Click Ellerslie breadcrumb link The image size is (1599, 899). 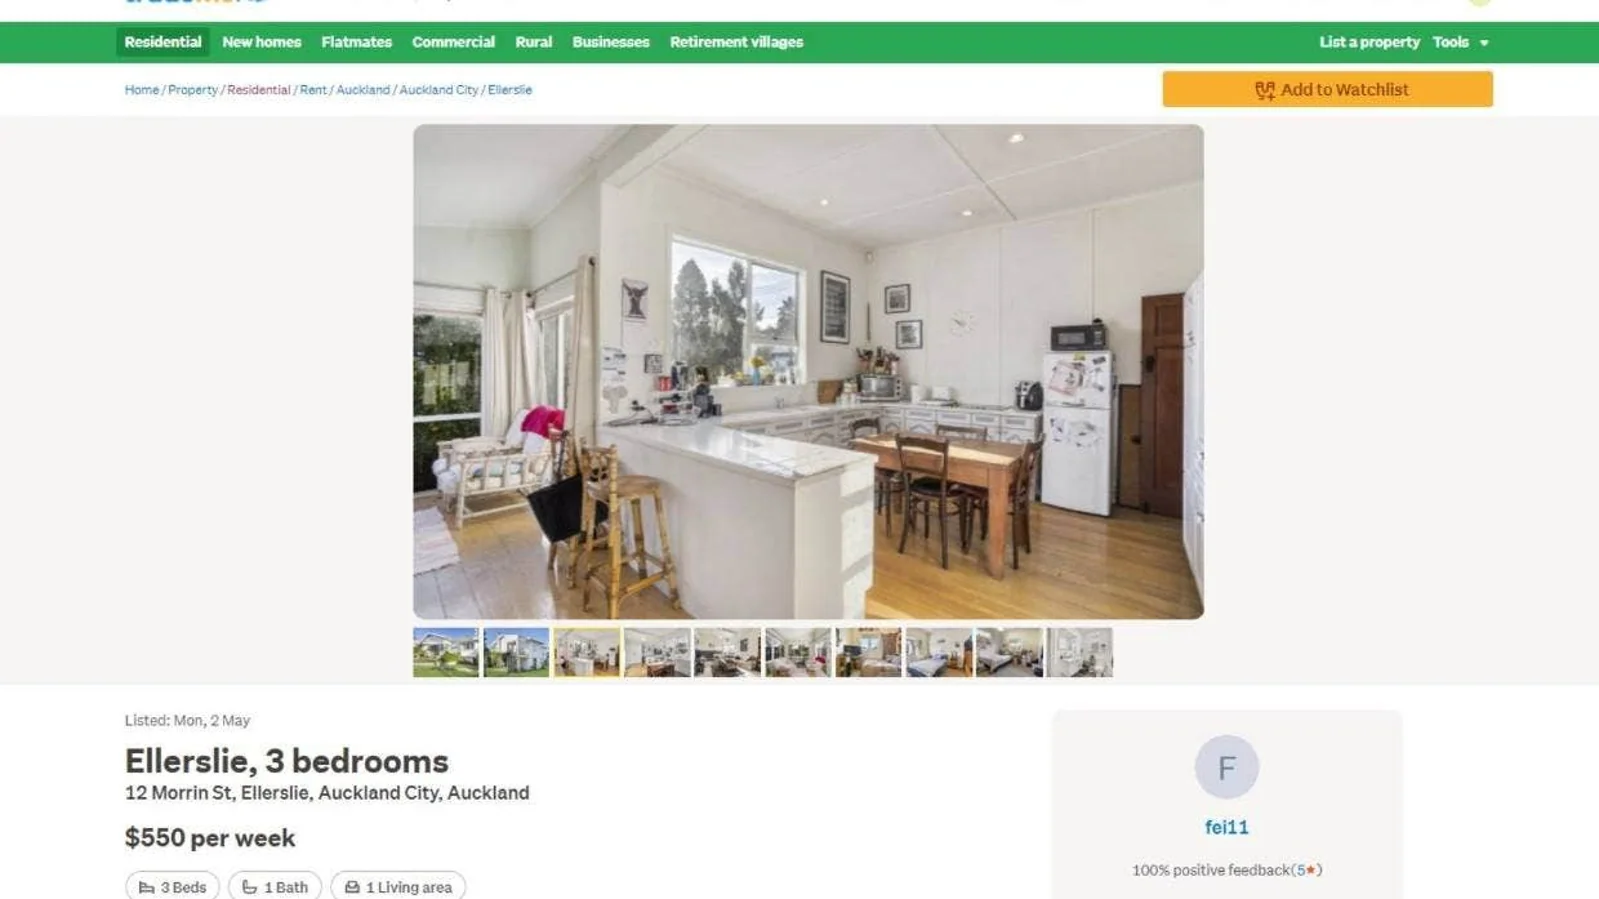click(x=510, y=90)
